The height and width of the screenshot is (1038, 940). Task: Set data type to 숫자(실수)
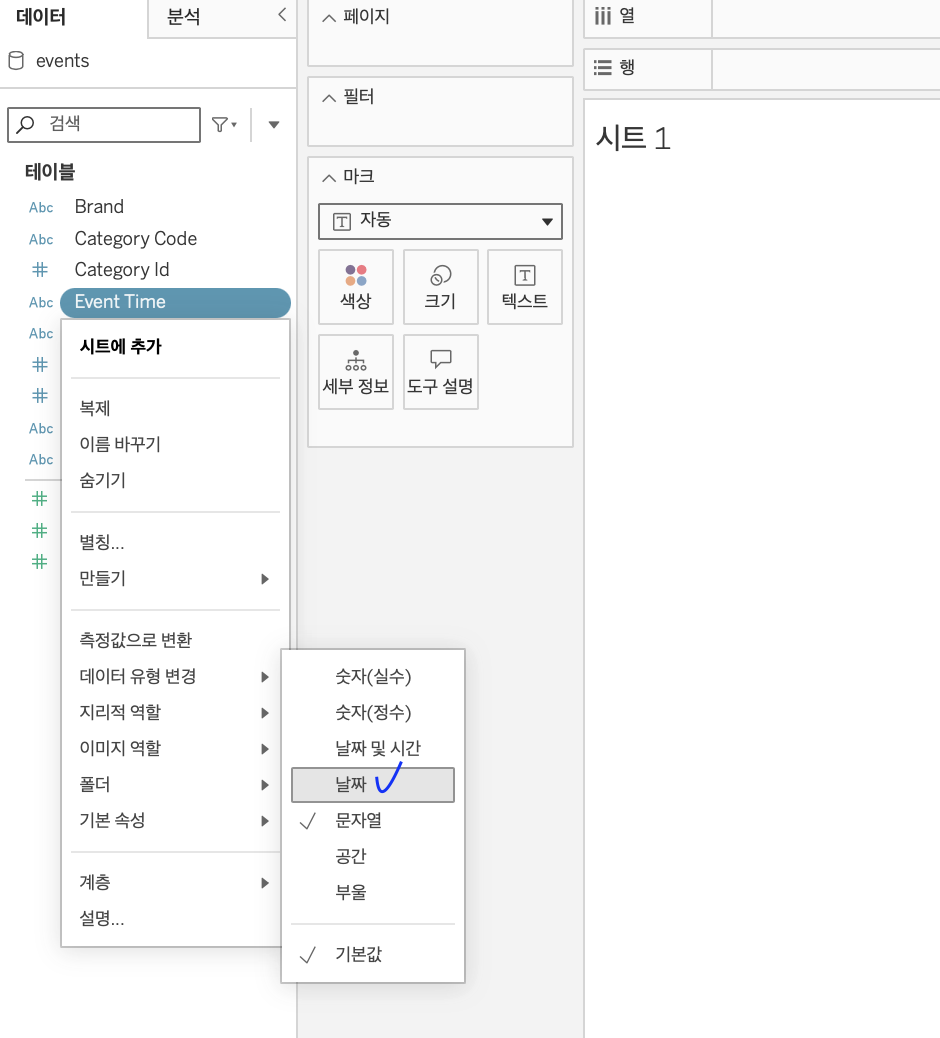coord(373,677)
